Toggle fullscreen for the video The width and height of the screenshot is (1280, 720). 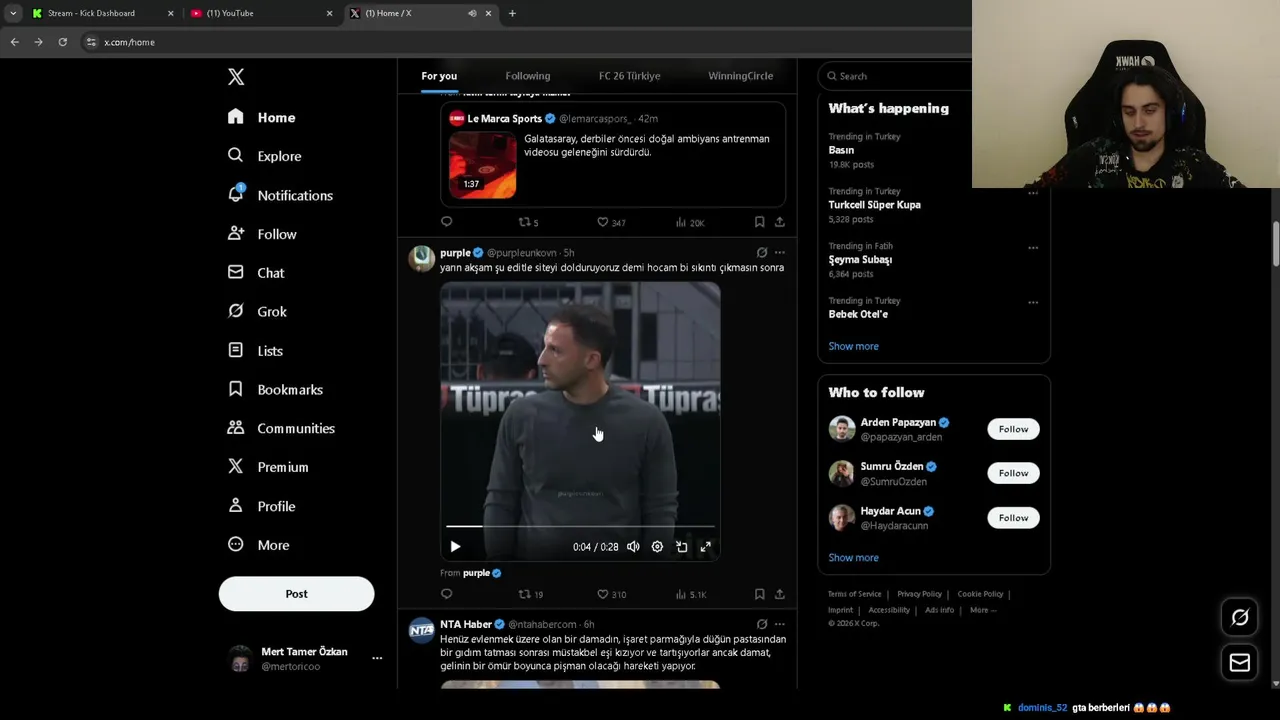pos(705,547)
